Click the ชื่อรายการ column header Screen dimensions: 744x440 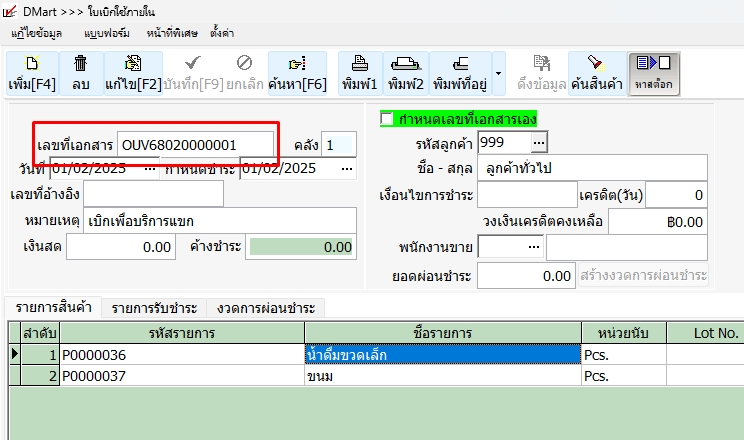pos(443,333)
